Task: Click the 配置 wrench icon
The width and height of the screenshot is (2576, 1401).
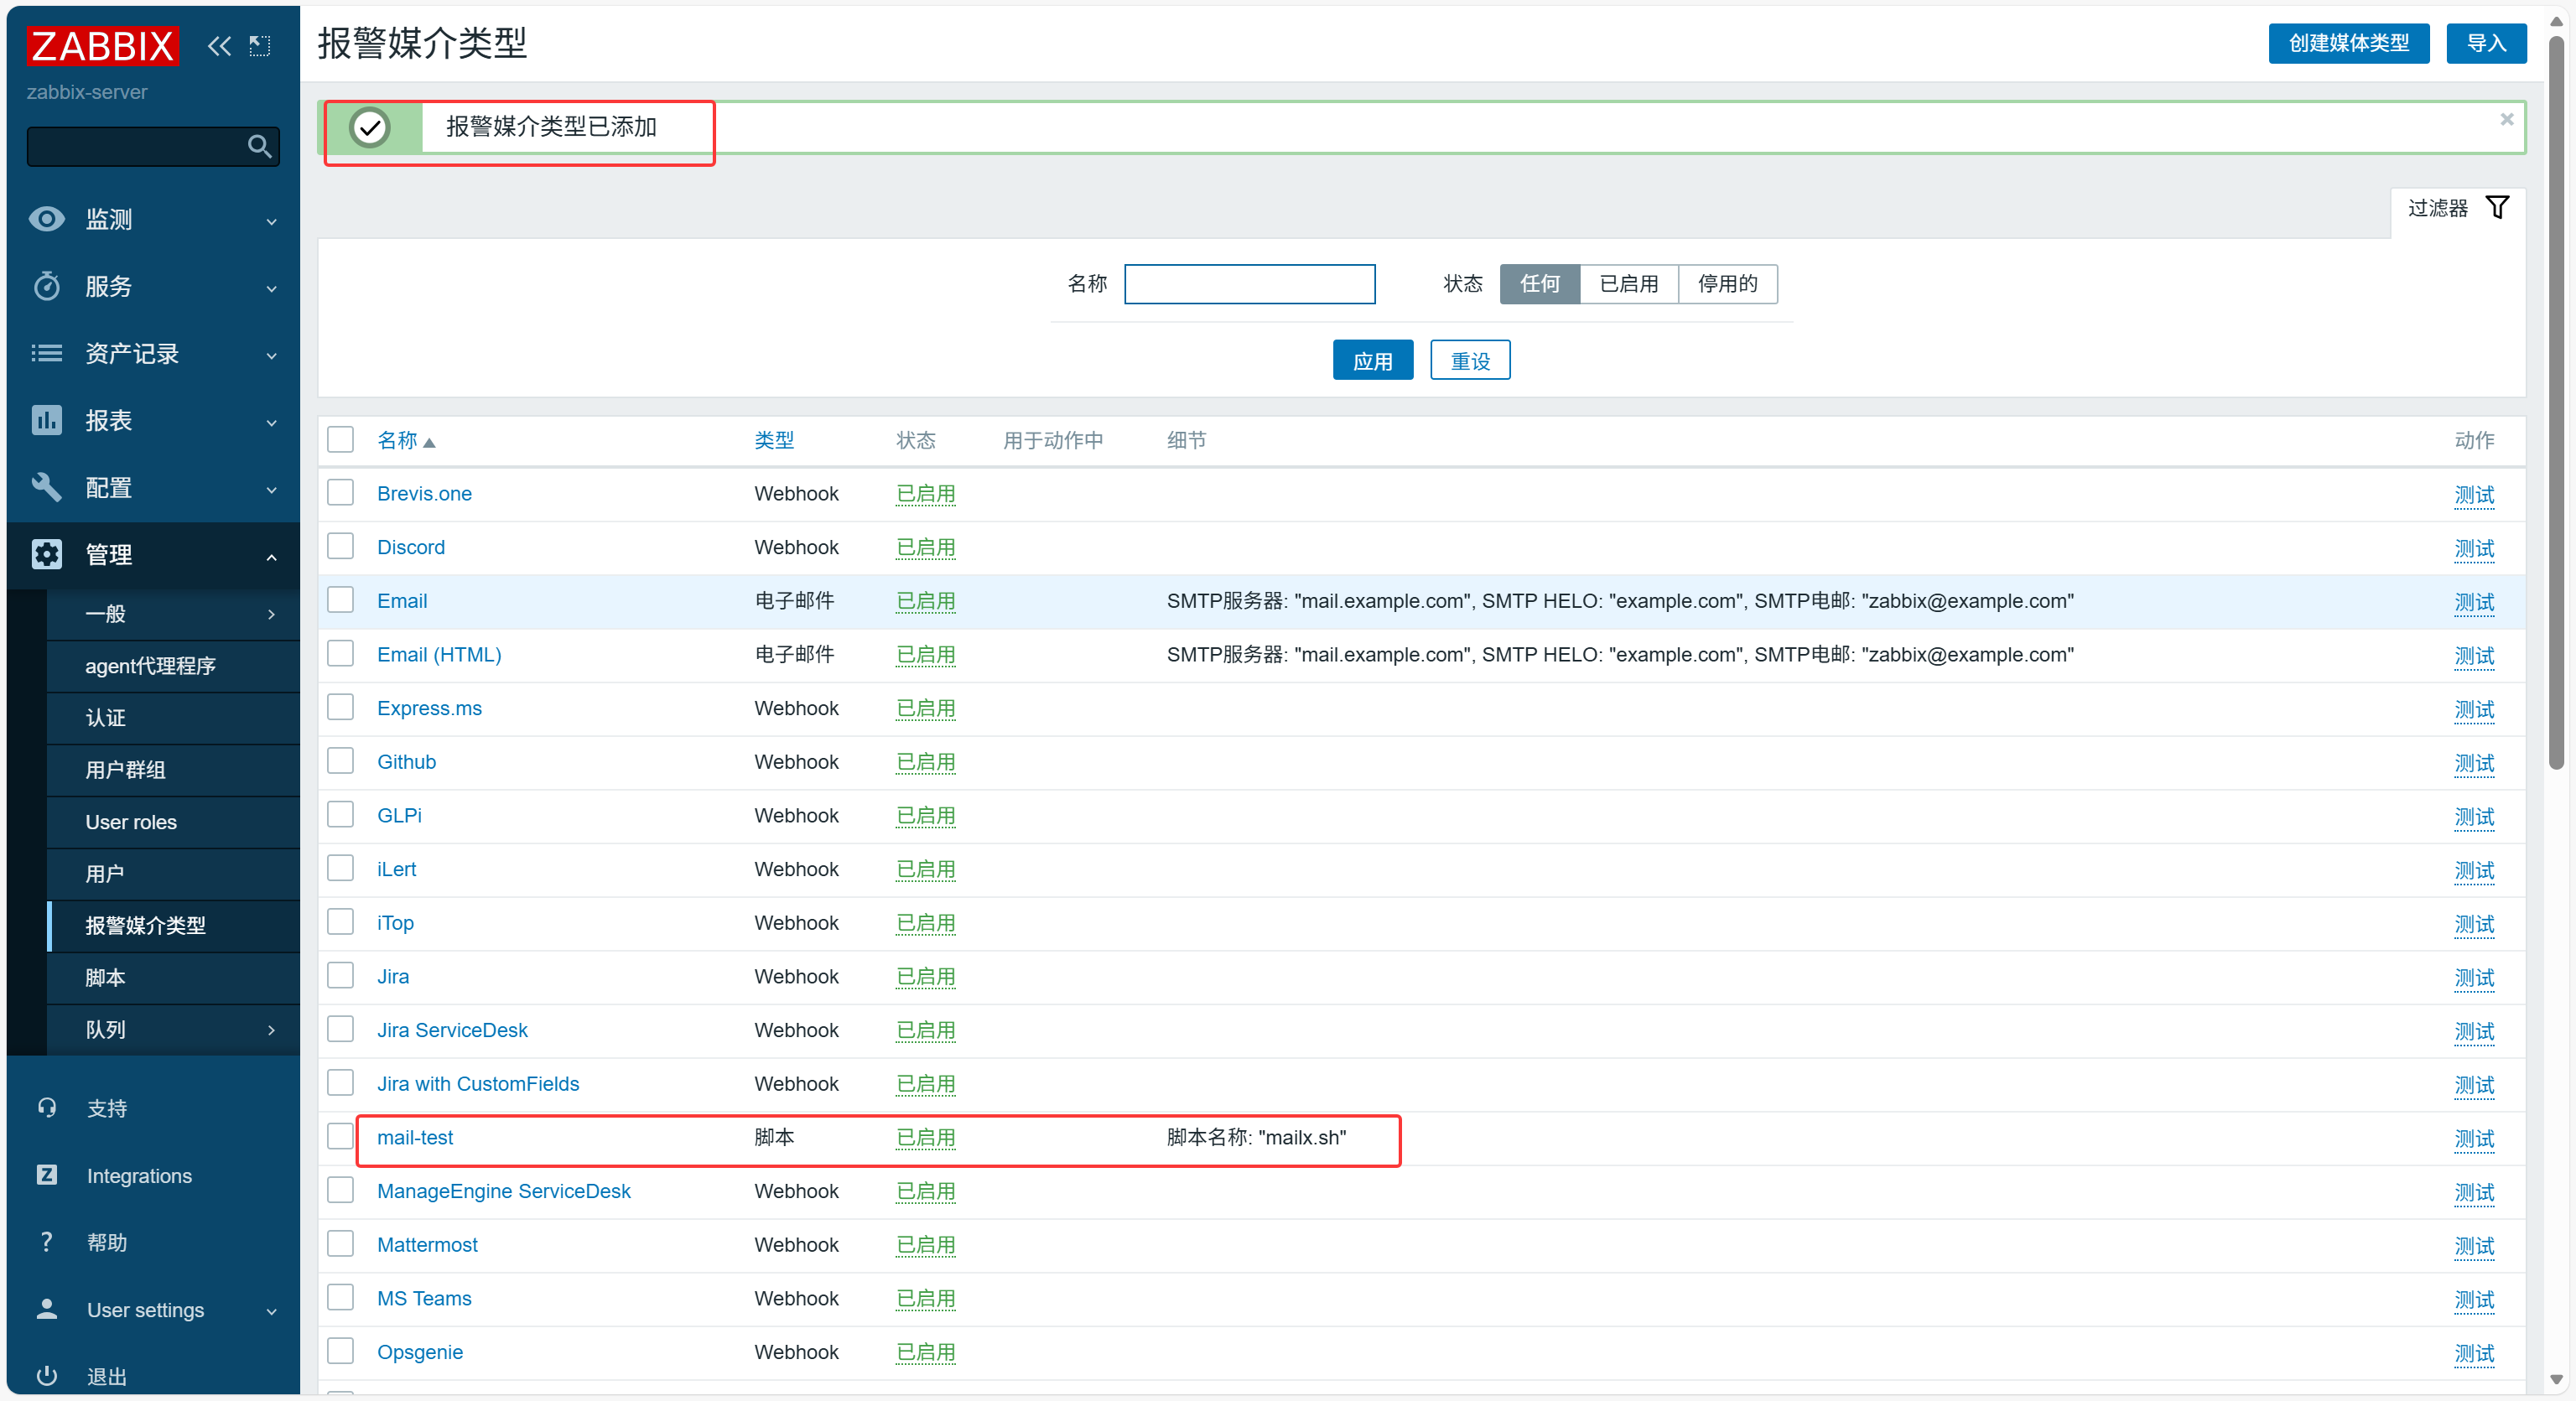Action: click(x=46, y=487)
